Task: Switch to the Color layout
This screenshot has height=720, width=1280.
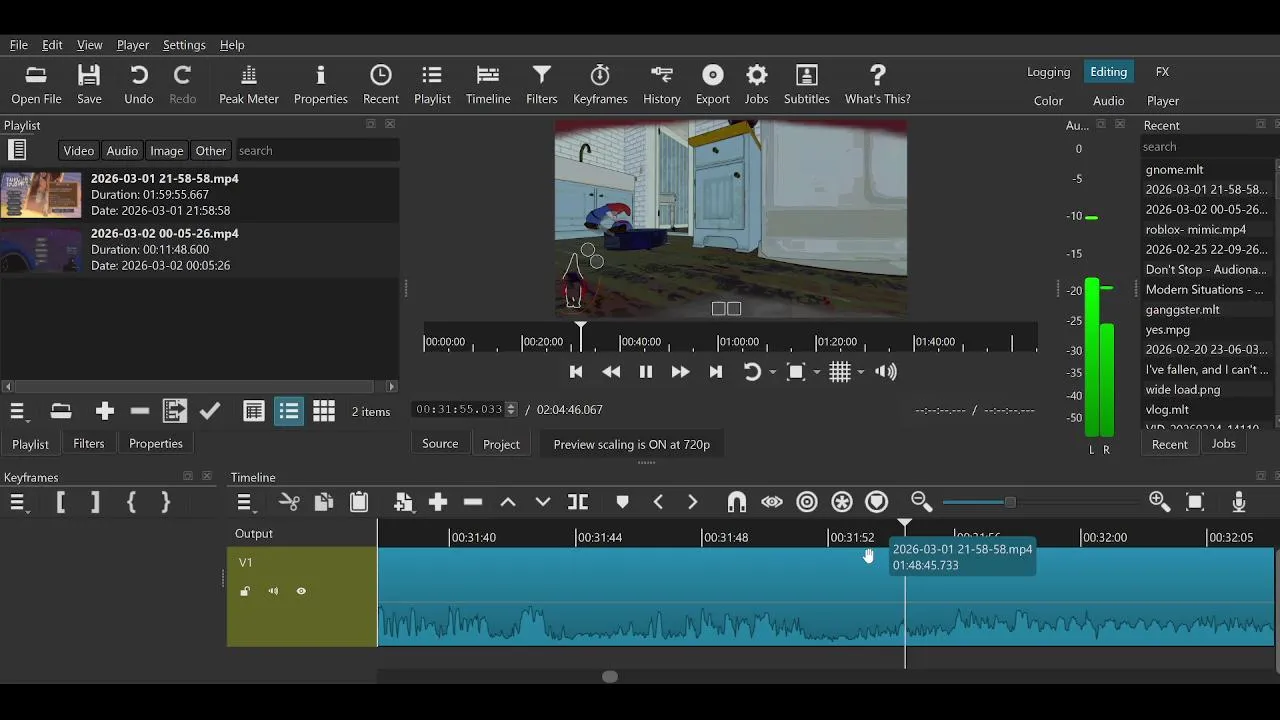Action: pyautogui.click(x=1048, y=101)
